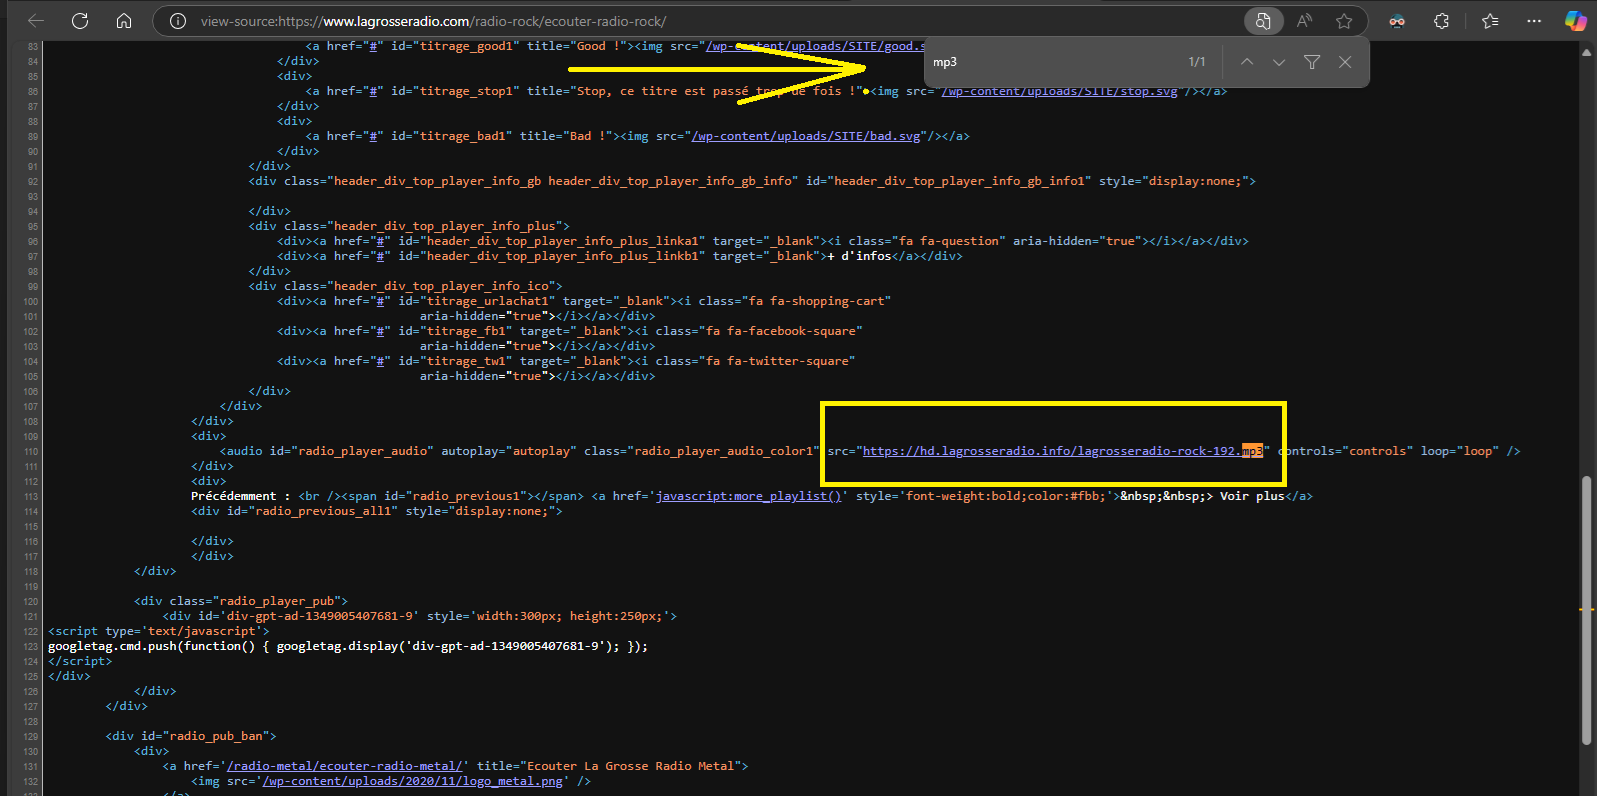This screenshot has height=796, width=1597.
Task: Open the goggles-face extension icon
Action: [x=1397, y=21]
